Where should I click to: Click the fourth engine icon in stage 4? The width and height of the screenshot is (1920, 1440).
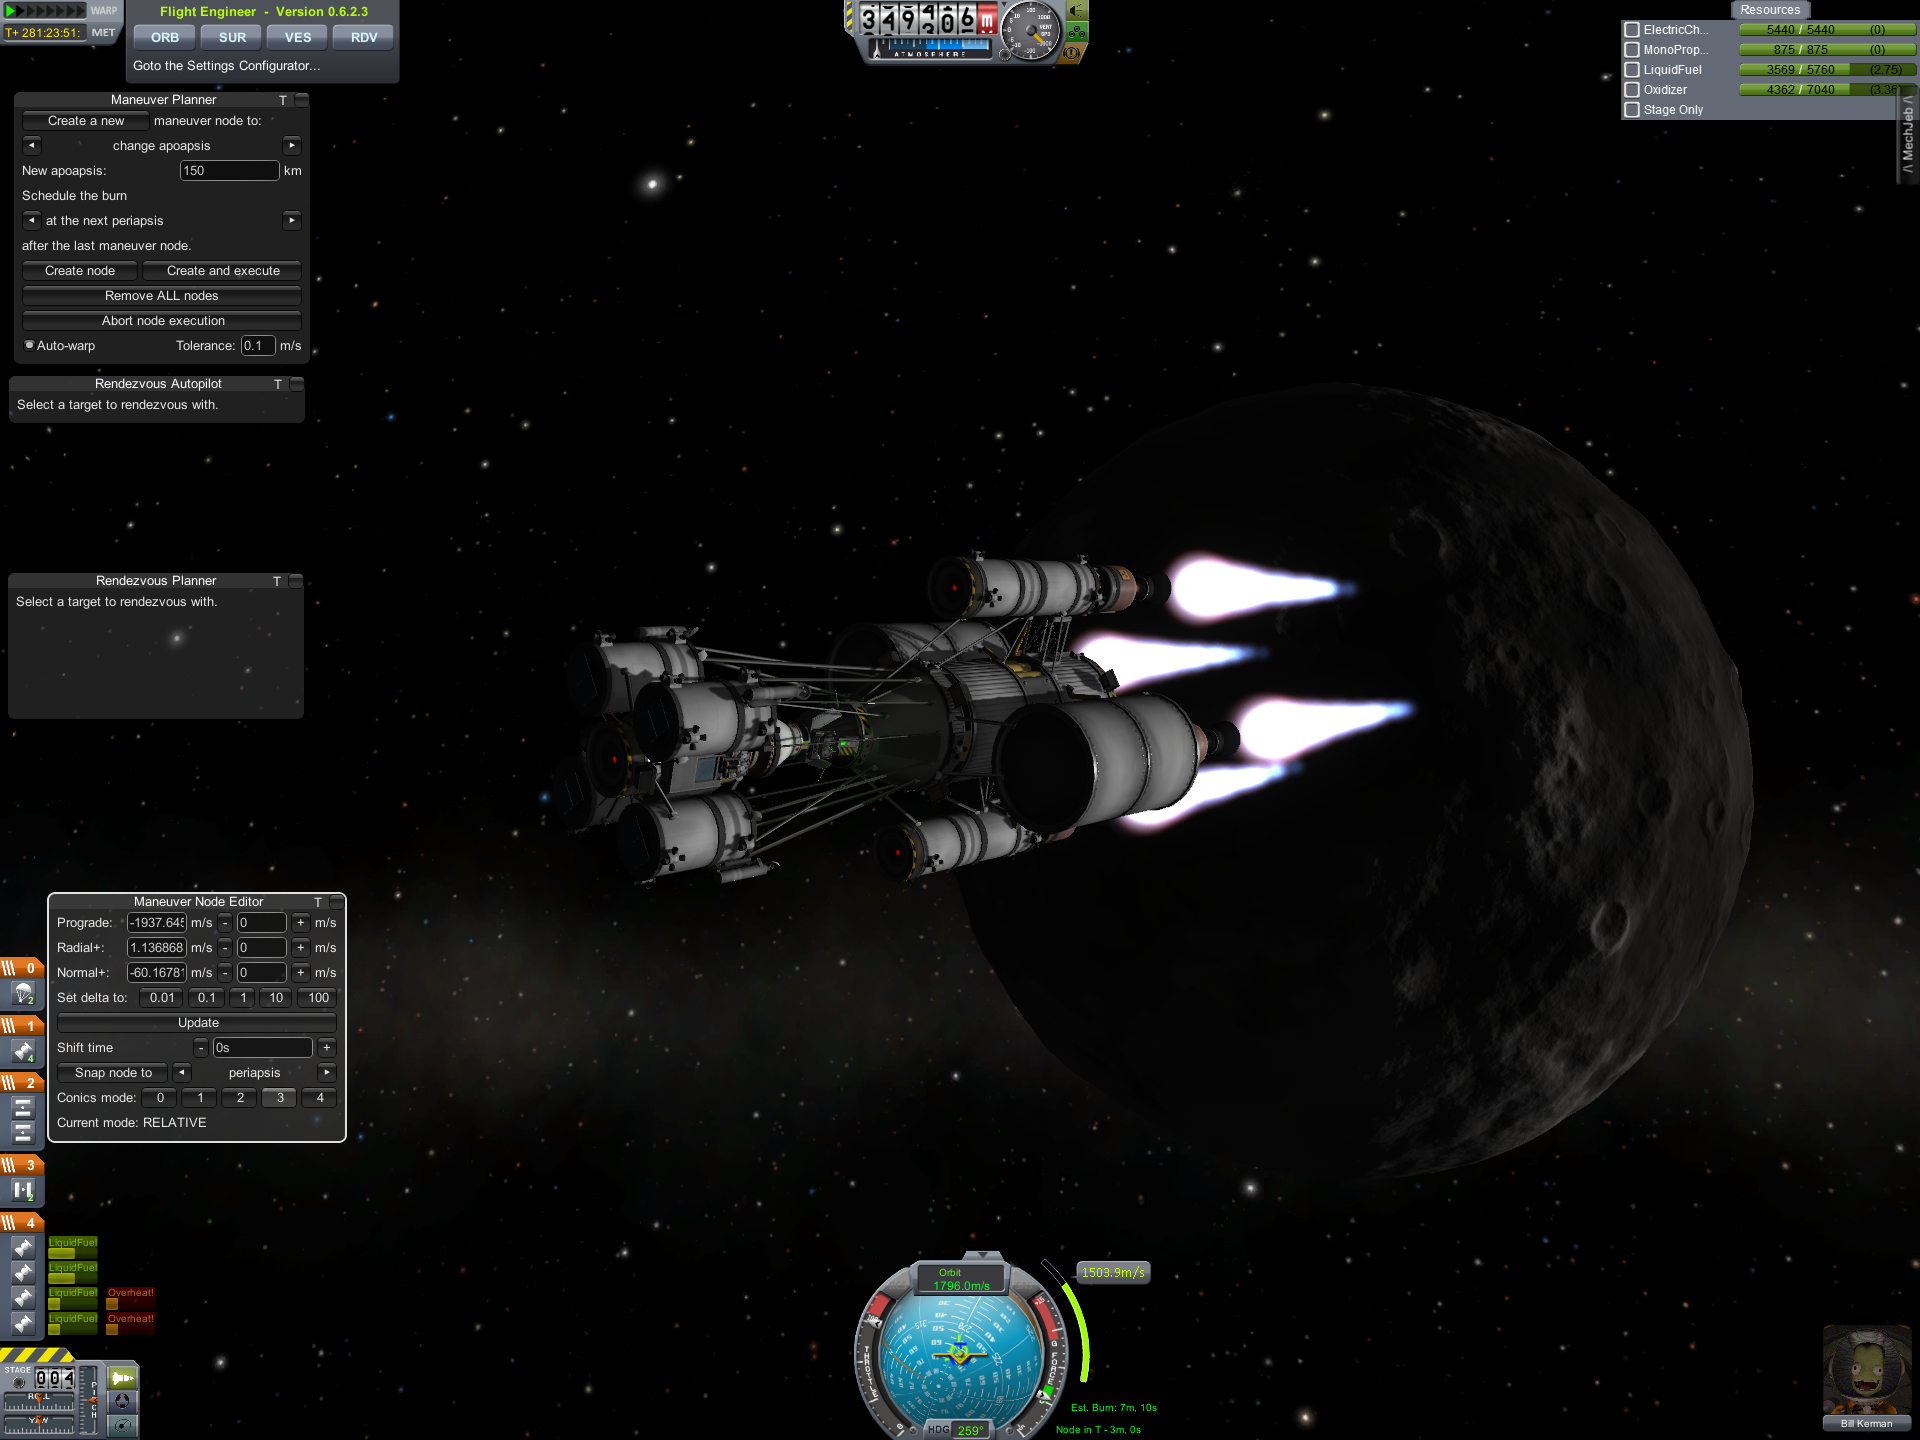[23, 1322]
